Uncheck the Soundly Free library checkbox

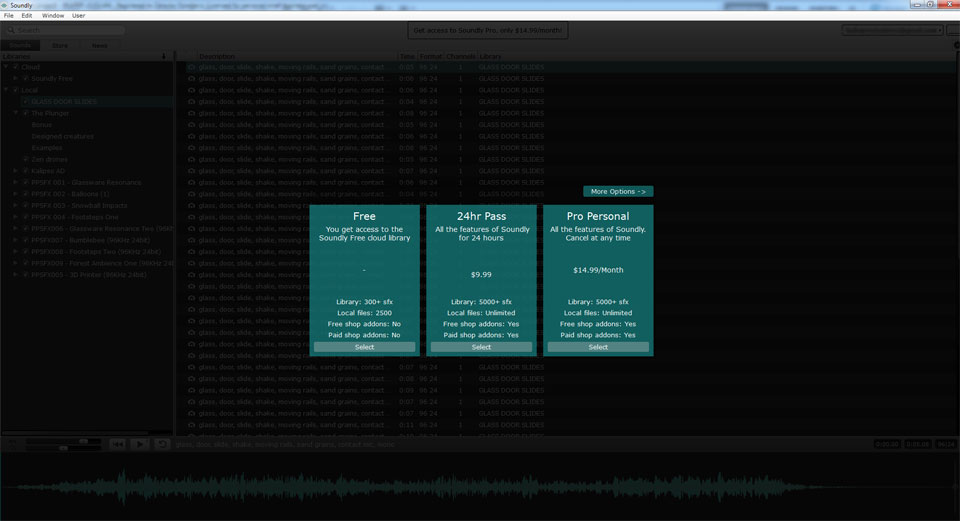pos(26,78)
